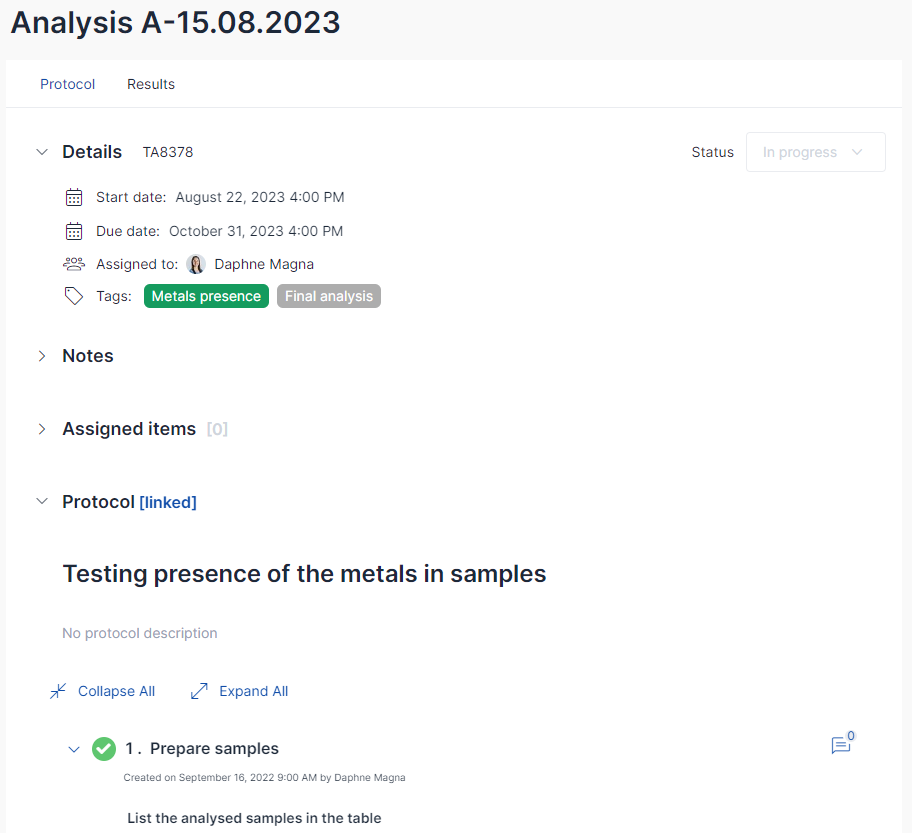Expand the Notes section

point(42,356)
